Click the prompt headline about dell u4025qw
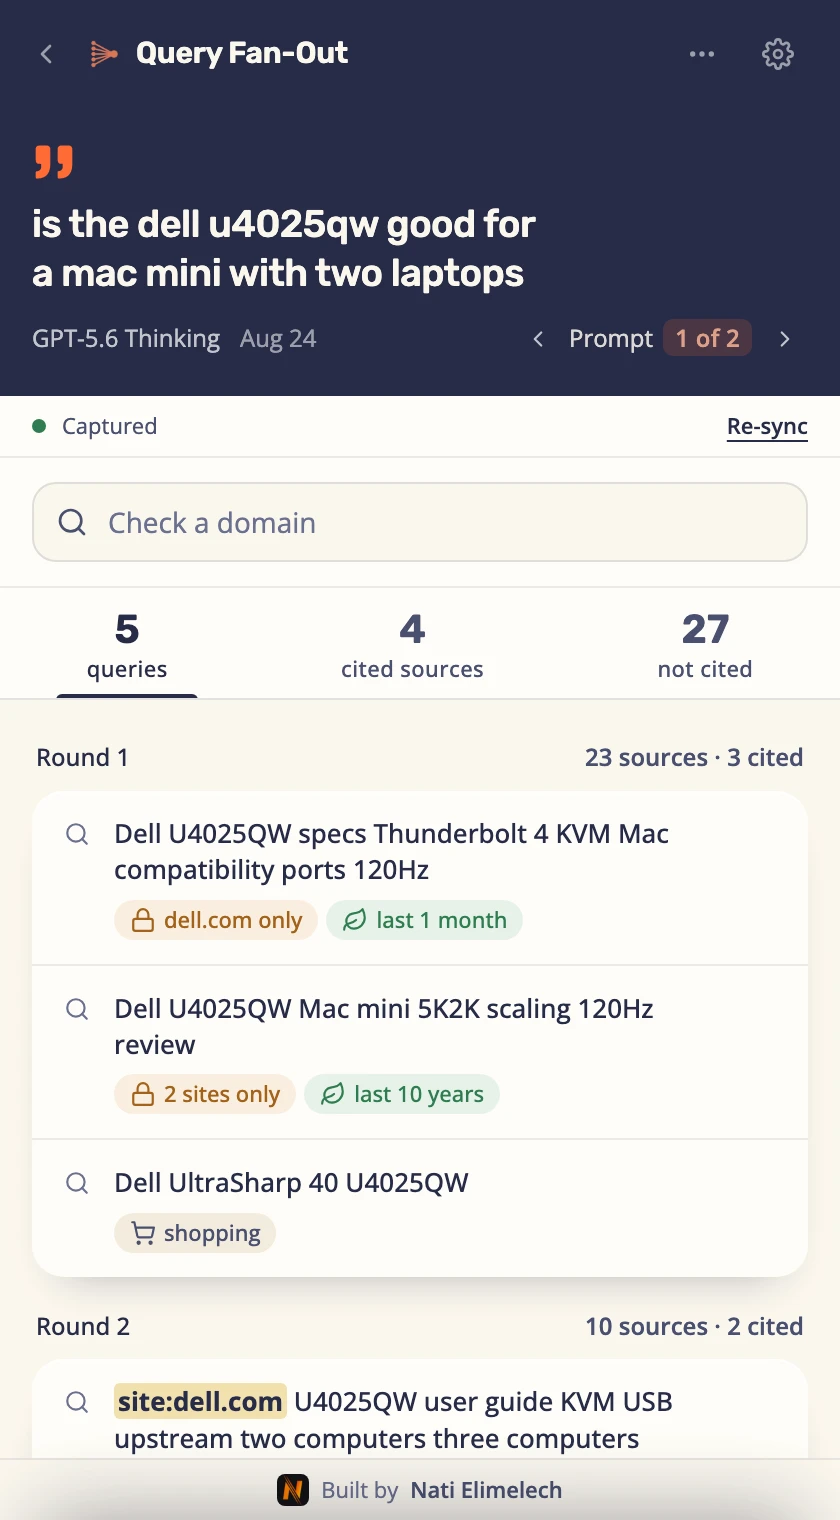 click(284, 248)
